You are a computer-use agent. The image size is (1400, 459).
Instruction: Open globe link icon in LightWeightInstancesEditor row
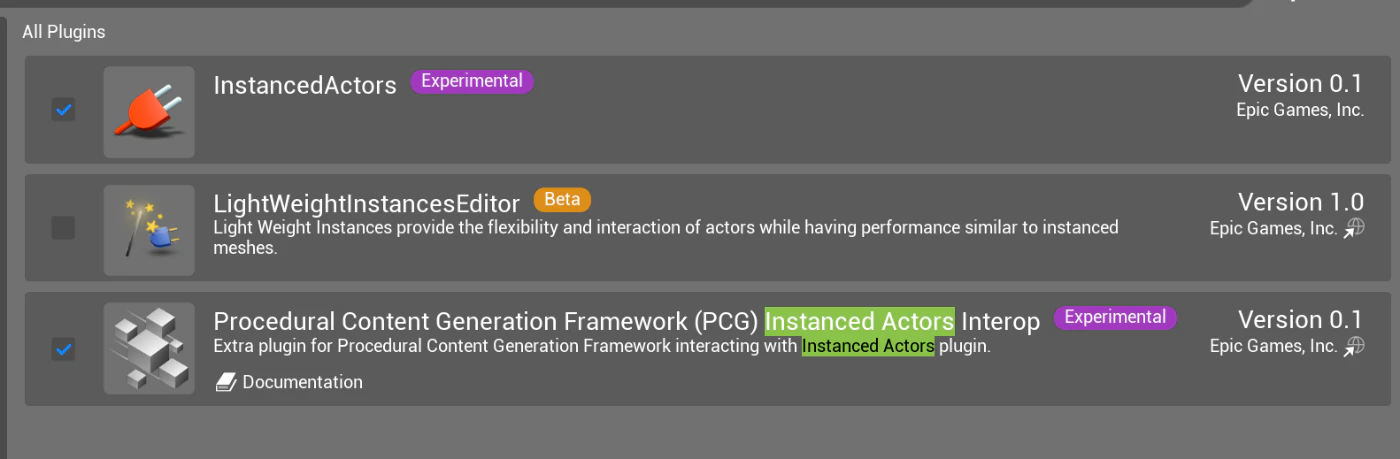(1354, 229)
